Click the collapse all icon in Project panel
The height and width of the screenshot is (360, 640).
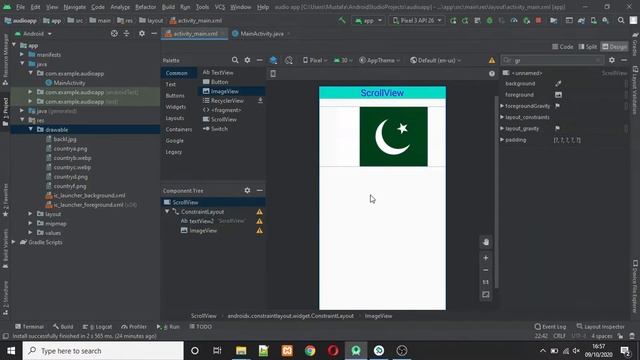(x=127, y=33)
